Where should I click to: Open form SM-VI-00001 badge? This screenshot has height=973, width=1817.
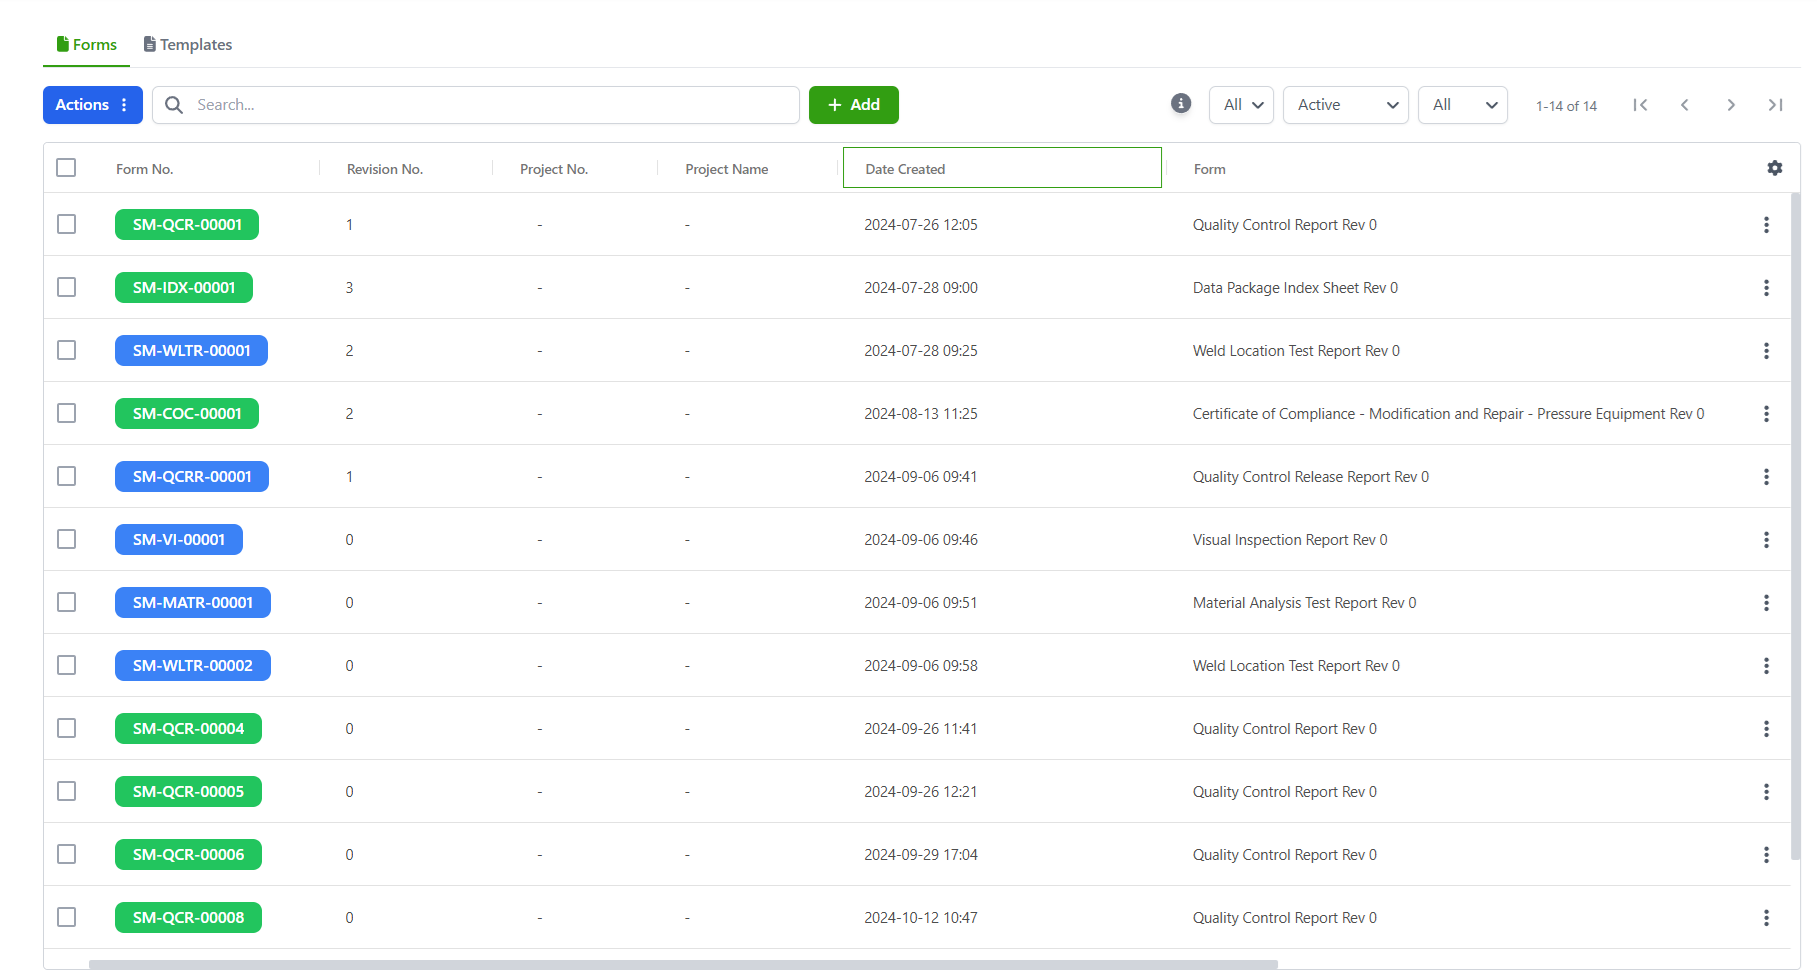pos(179,540)
